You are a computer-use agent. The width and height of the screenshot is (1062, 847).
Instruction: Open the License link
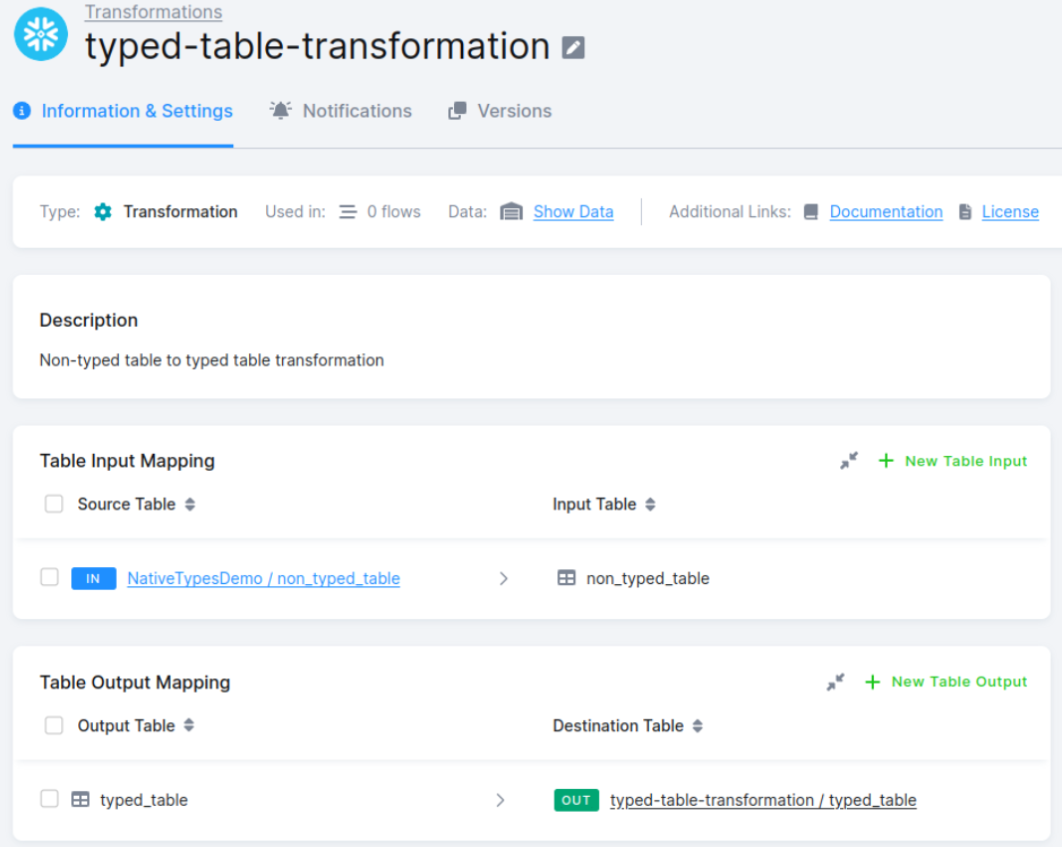click(1010, 212)
